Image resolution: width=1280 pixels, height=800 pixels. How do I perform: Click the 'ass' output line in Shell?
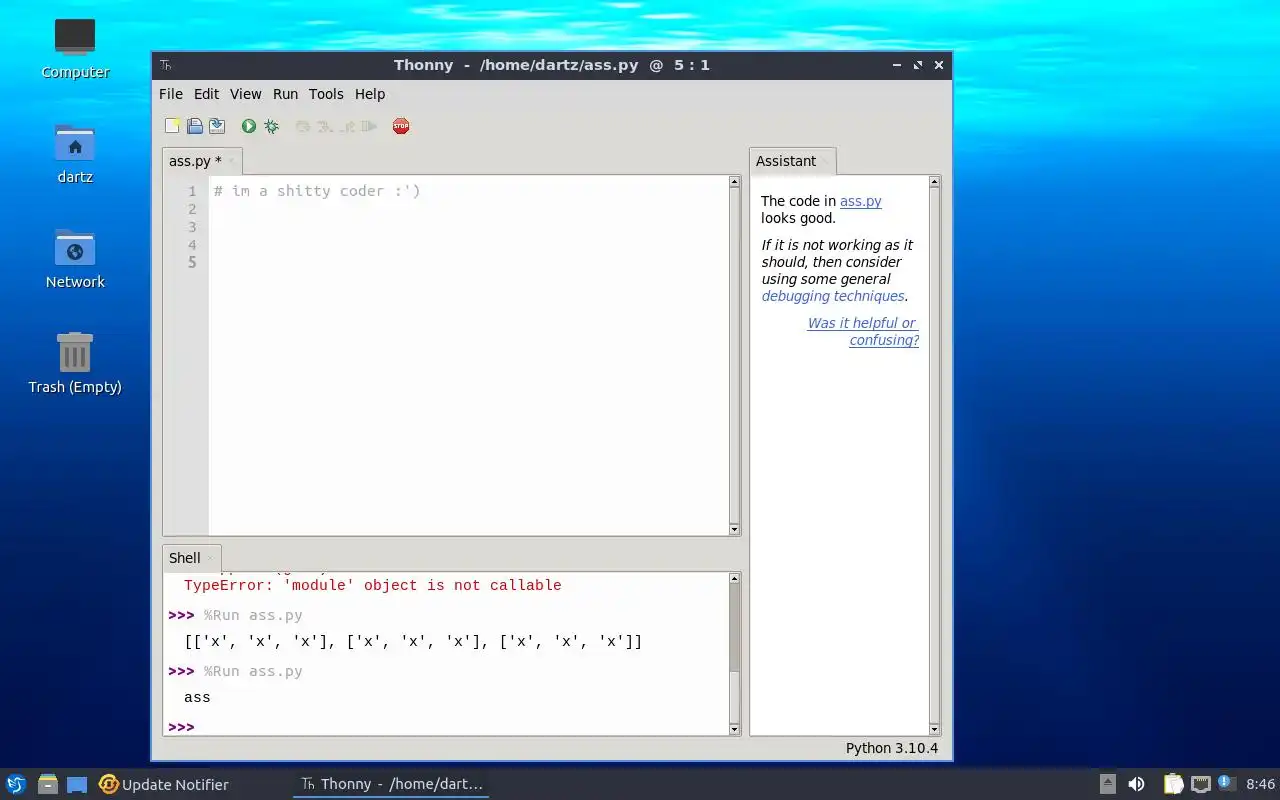[197, 697]
